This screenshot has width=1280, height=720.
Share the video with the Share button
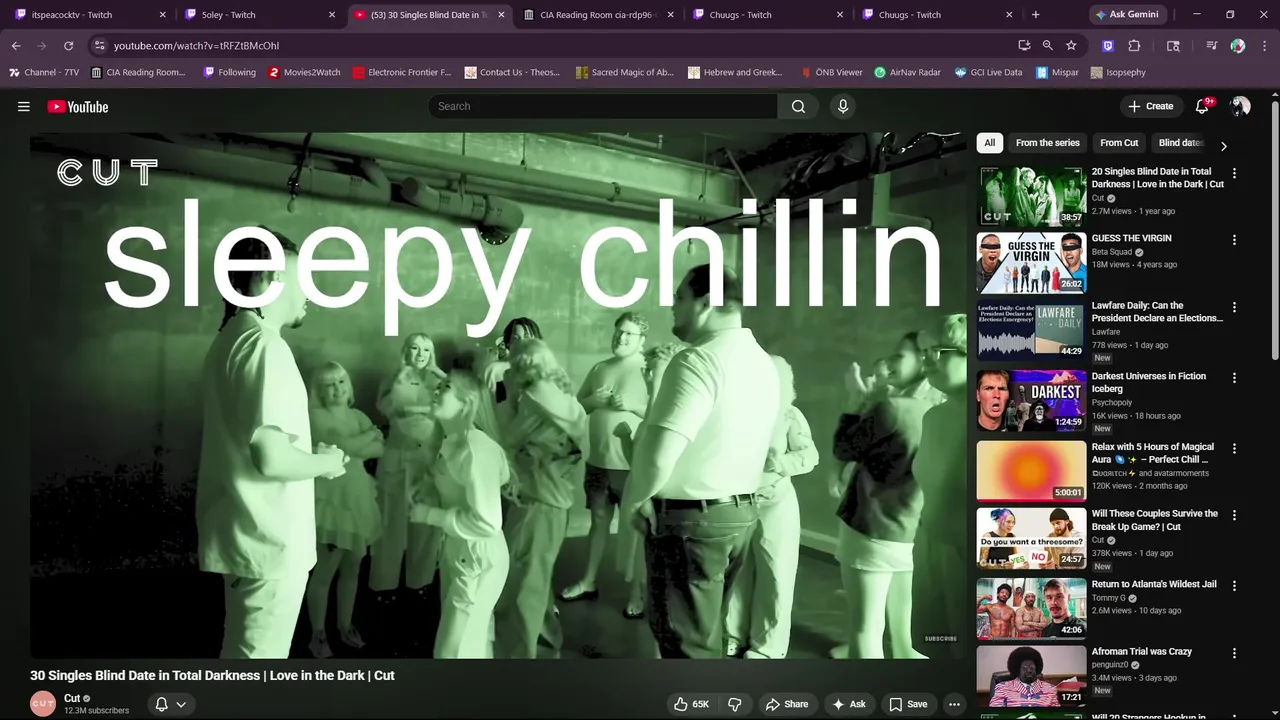point(787,704)
